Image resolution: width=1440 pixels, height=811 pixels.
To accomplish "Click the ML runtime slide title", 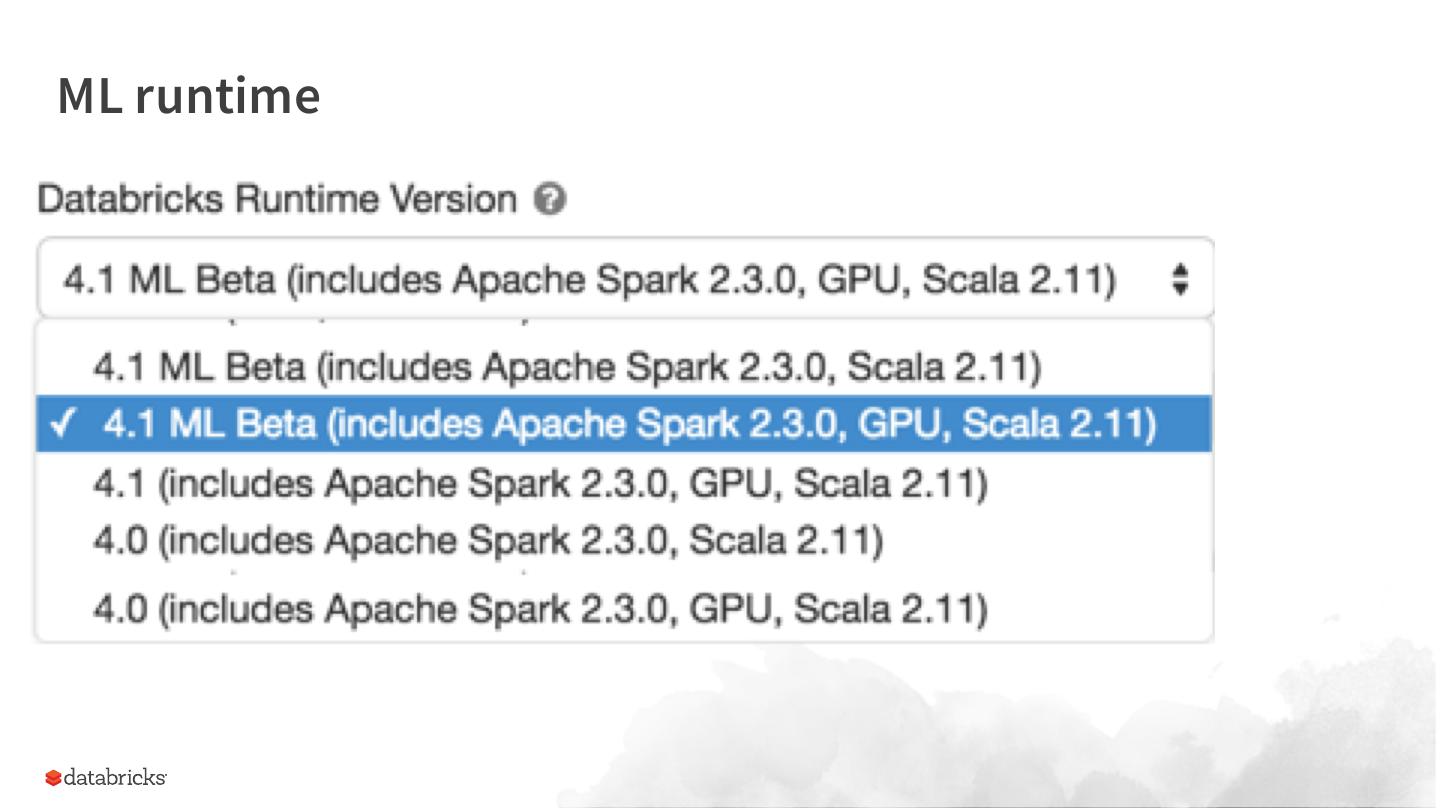I will coord(188,96).
